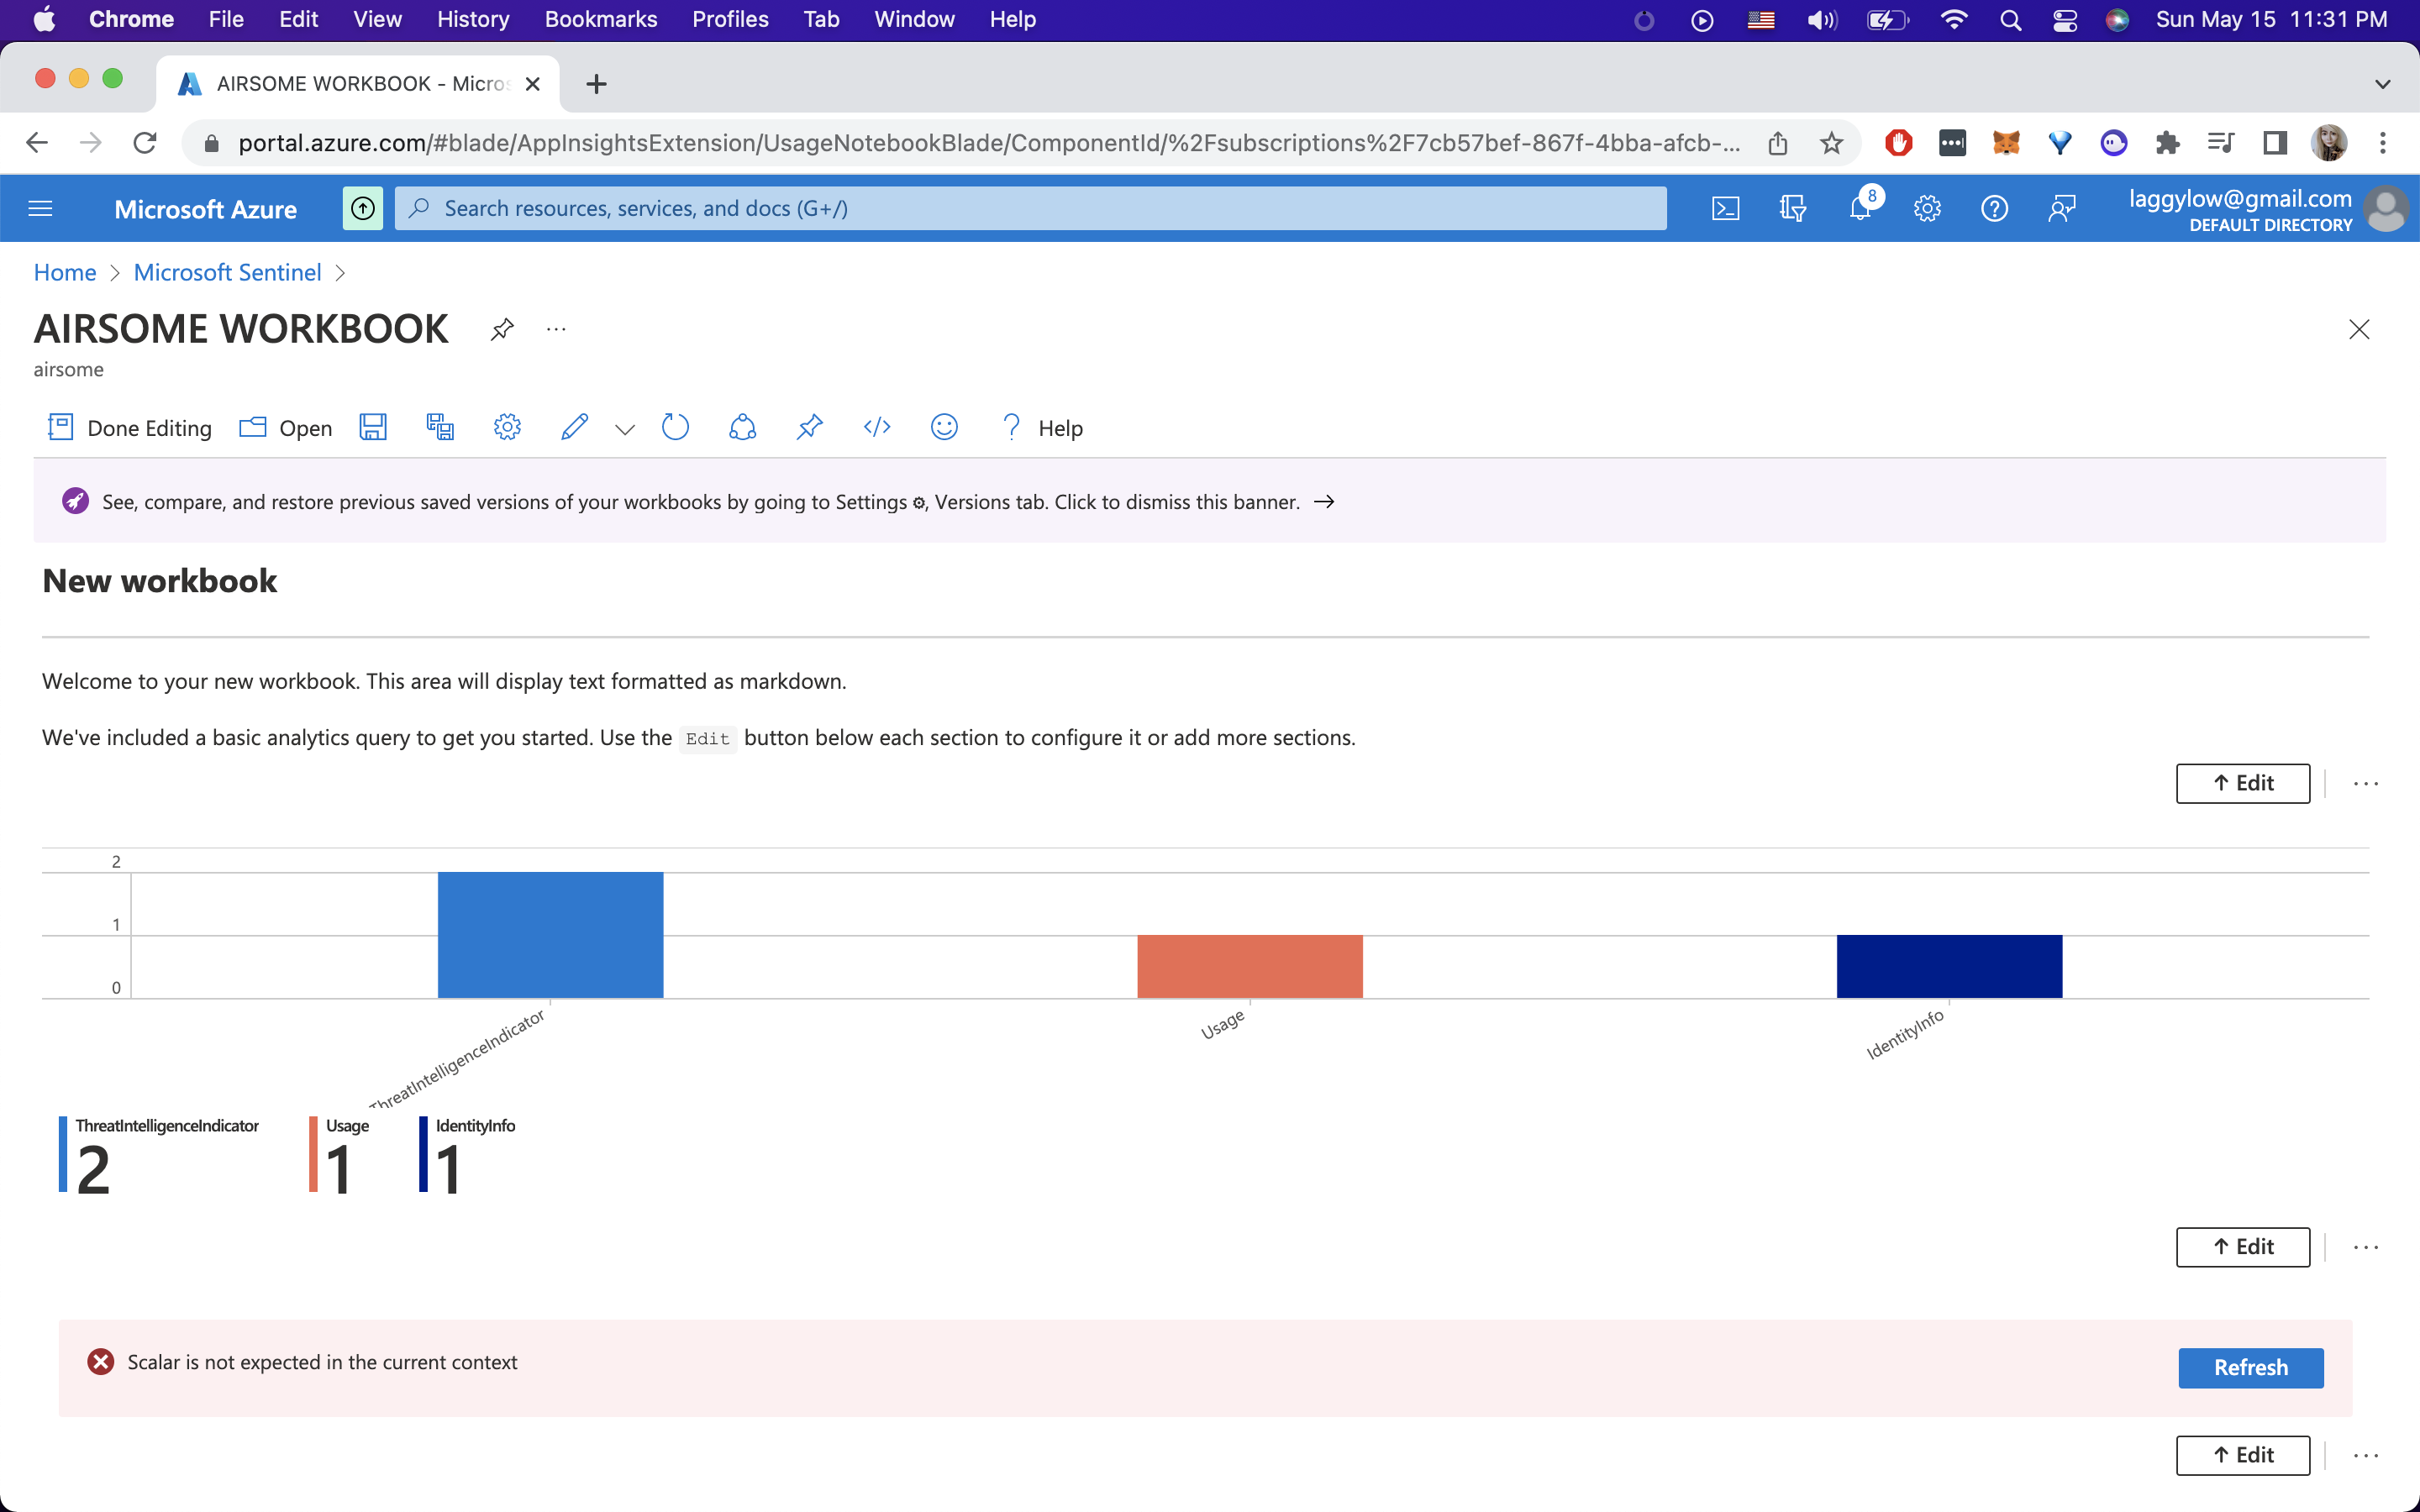Expand the Azure portal hamburger menu
This screenshot has height=1512, width=2420.
coord(41,208)
